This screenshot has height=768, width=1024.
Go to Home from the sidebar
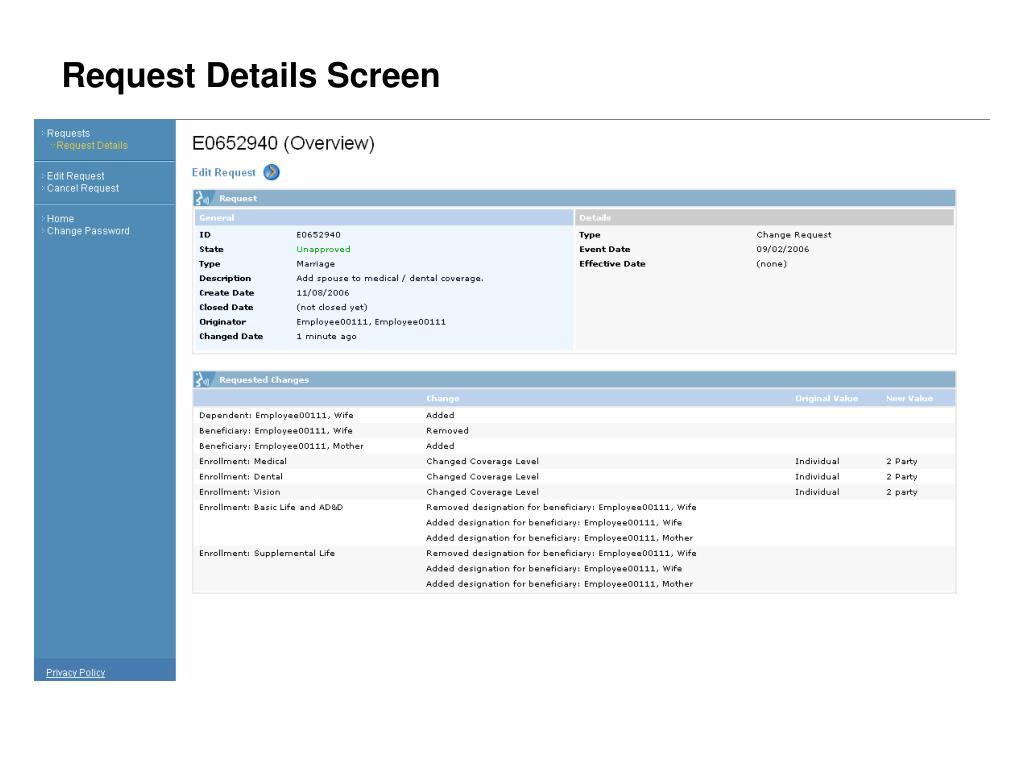[60, 219]
